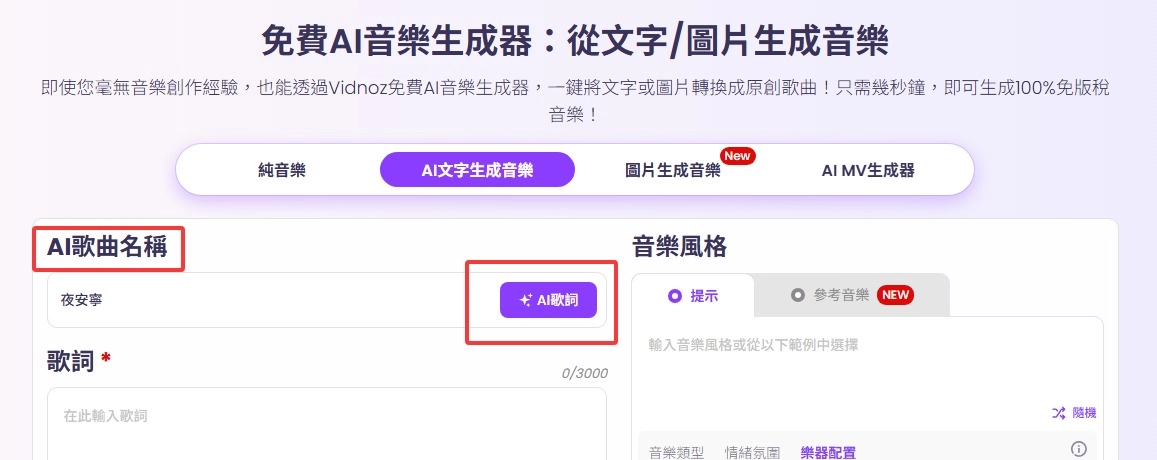Click the sparkle icon on AI歌詞 button

tap(526, 300)
